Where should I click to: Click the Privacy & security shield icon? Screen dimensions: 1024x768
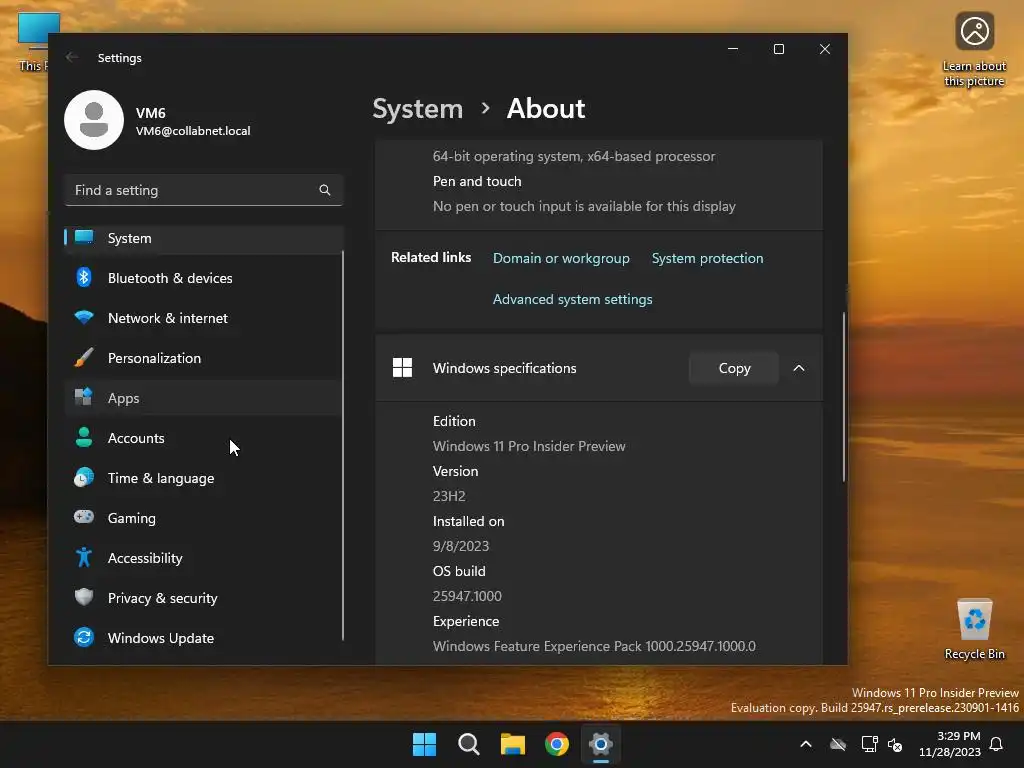click(x=84, y=597)
